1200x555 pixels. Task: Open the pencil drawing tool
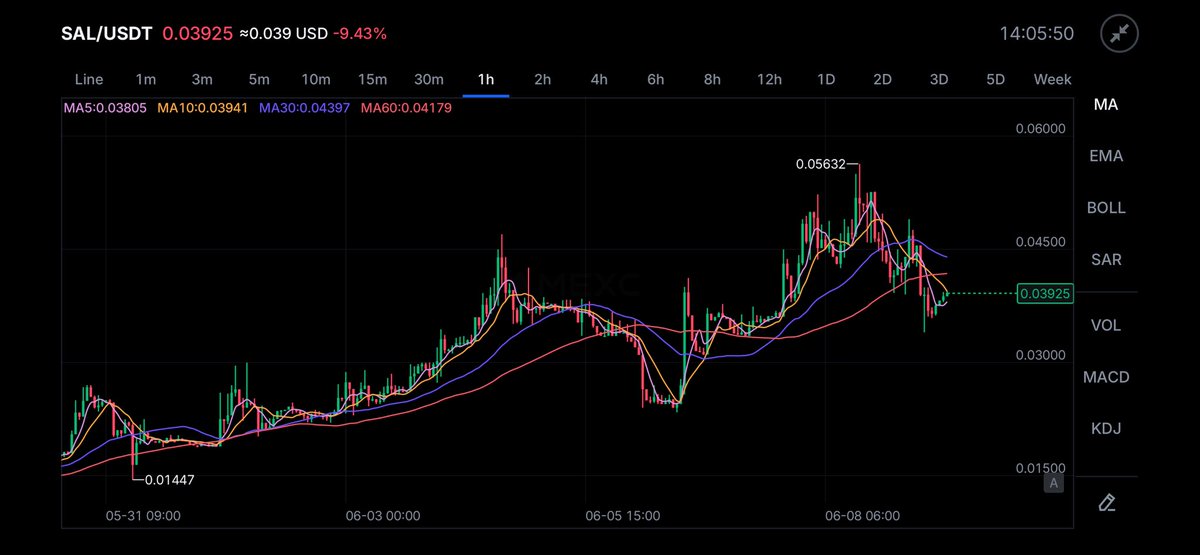[1106, 502]
